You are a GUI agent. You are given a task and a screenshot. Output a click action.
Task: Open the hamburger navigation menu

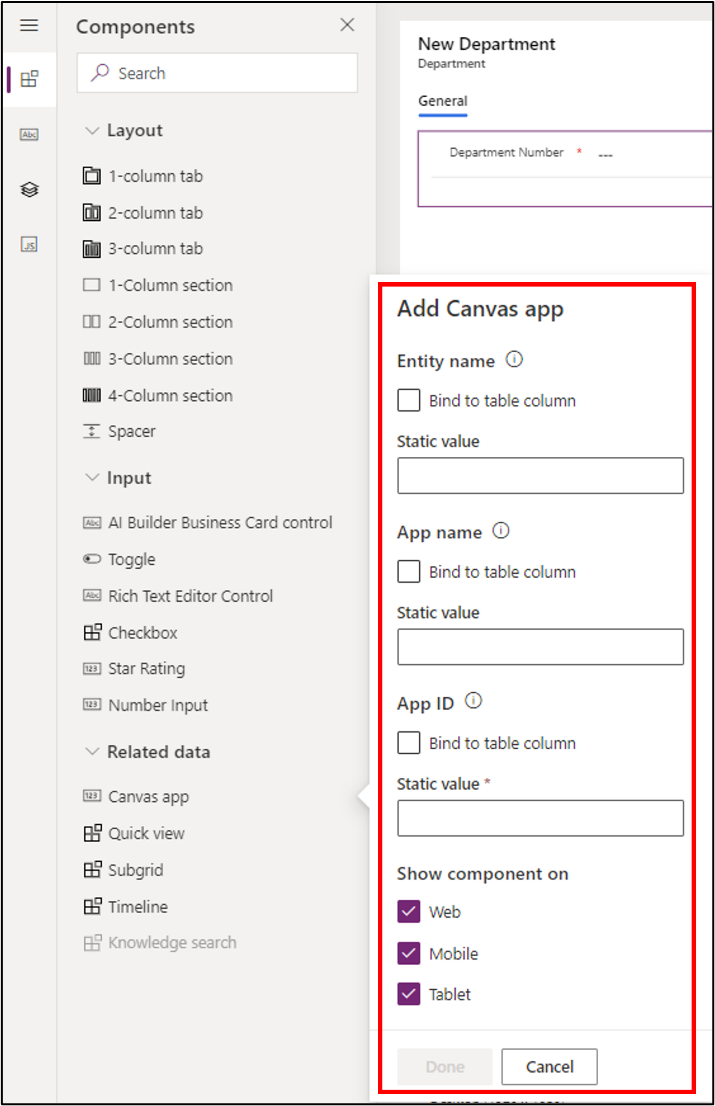[x=29, y=25]
